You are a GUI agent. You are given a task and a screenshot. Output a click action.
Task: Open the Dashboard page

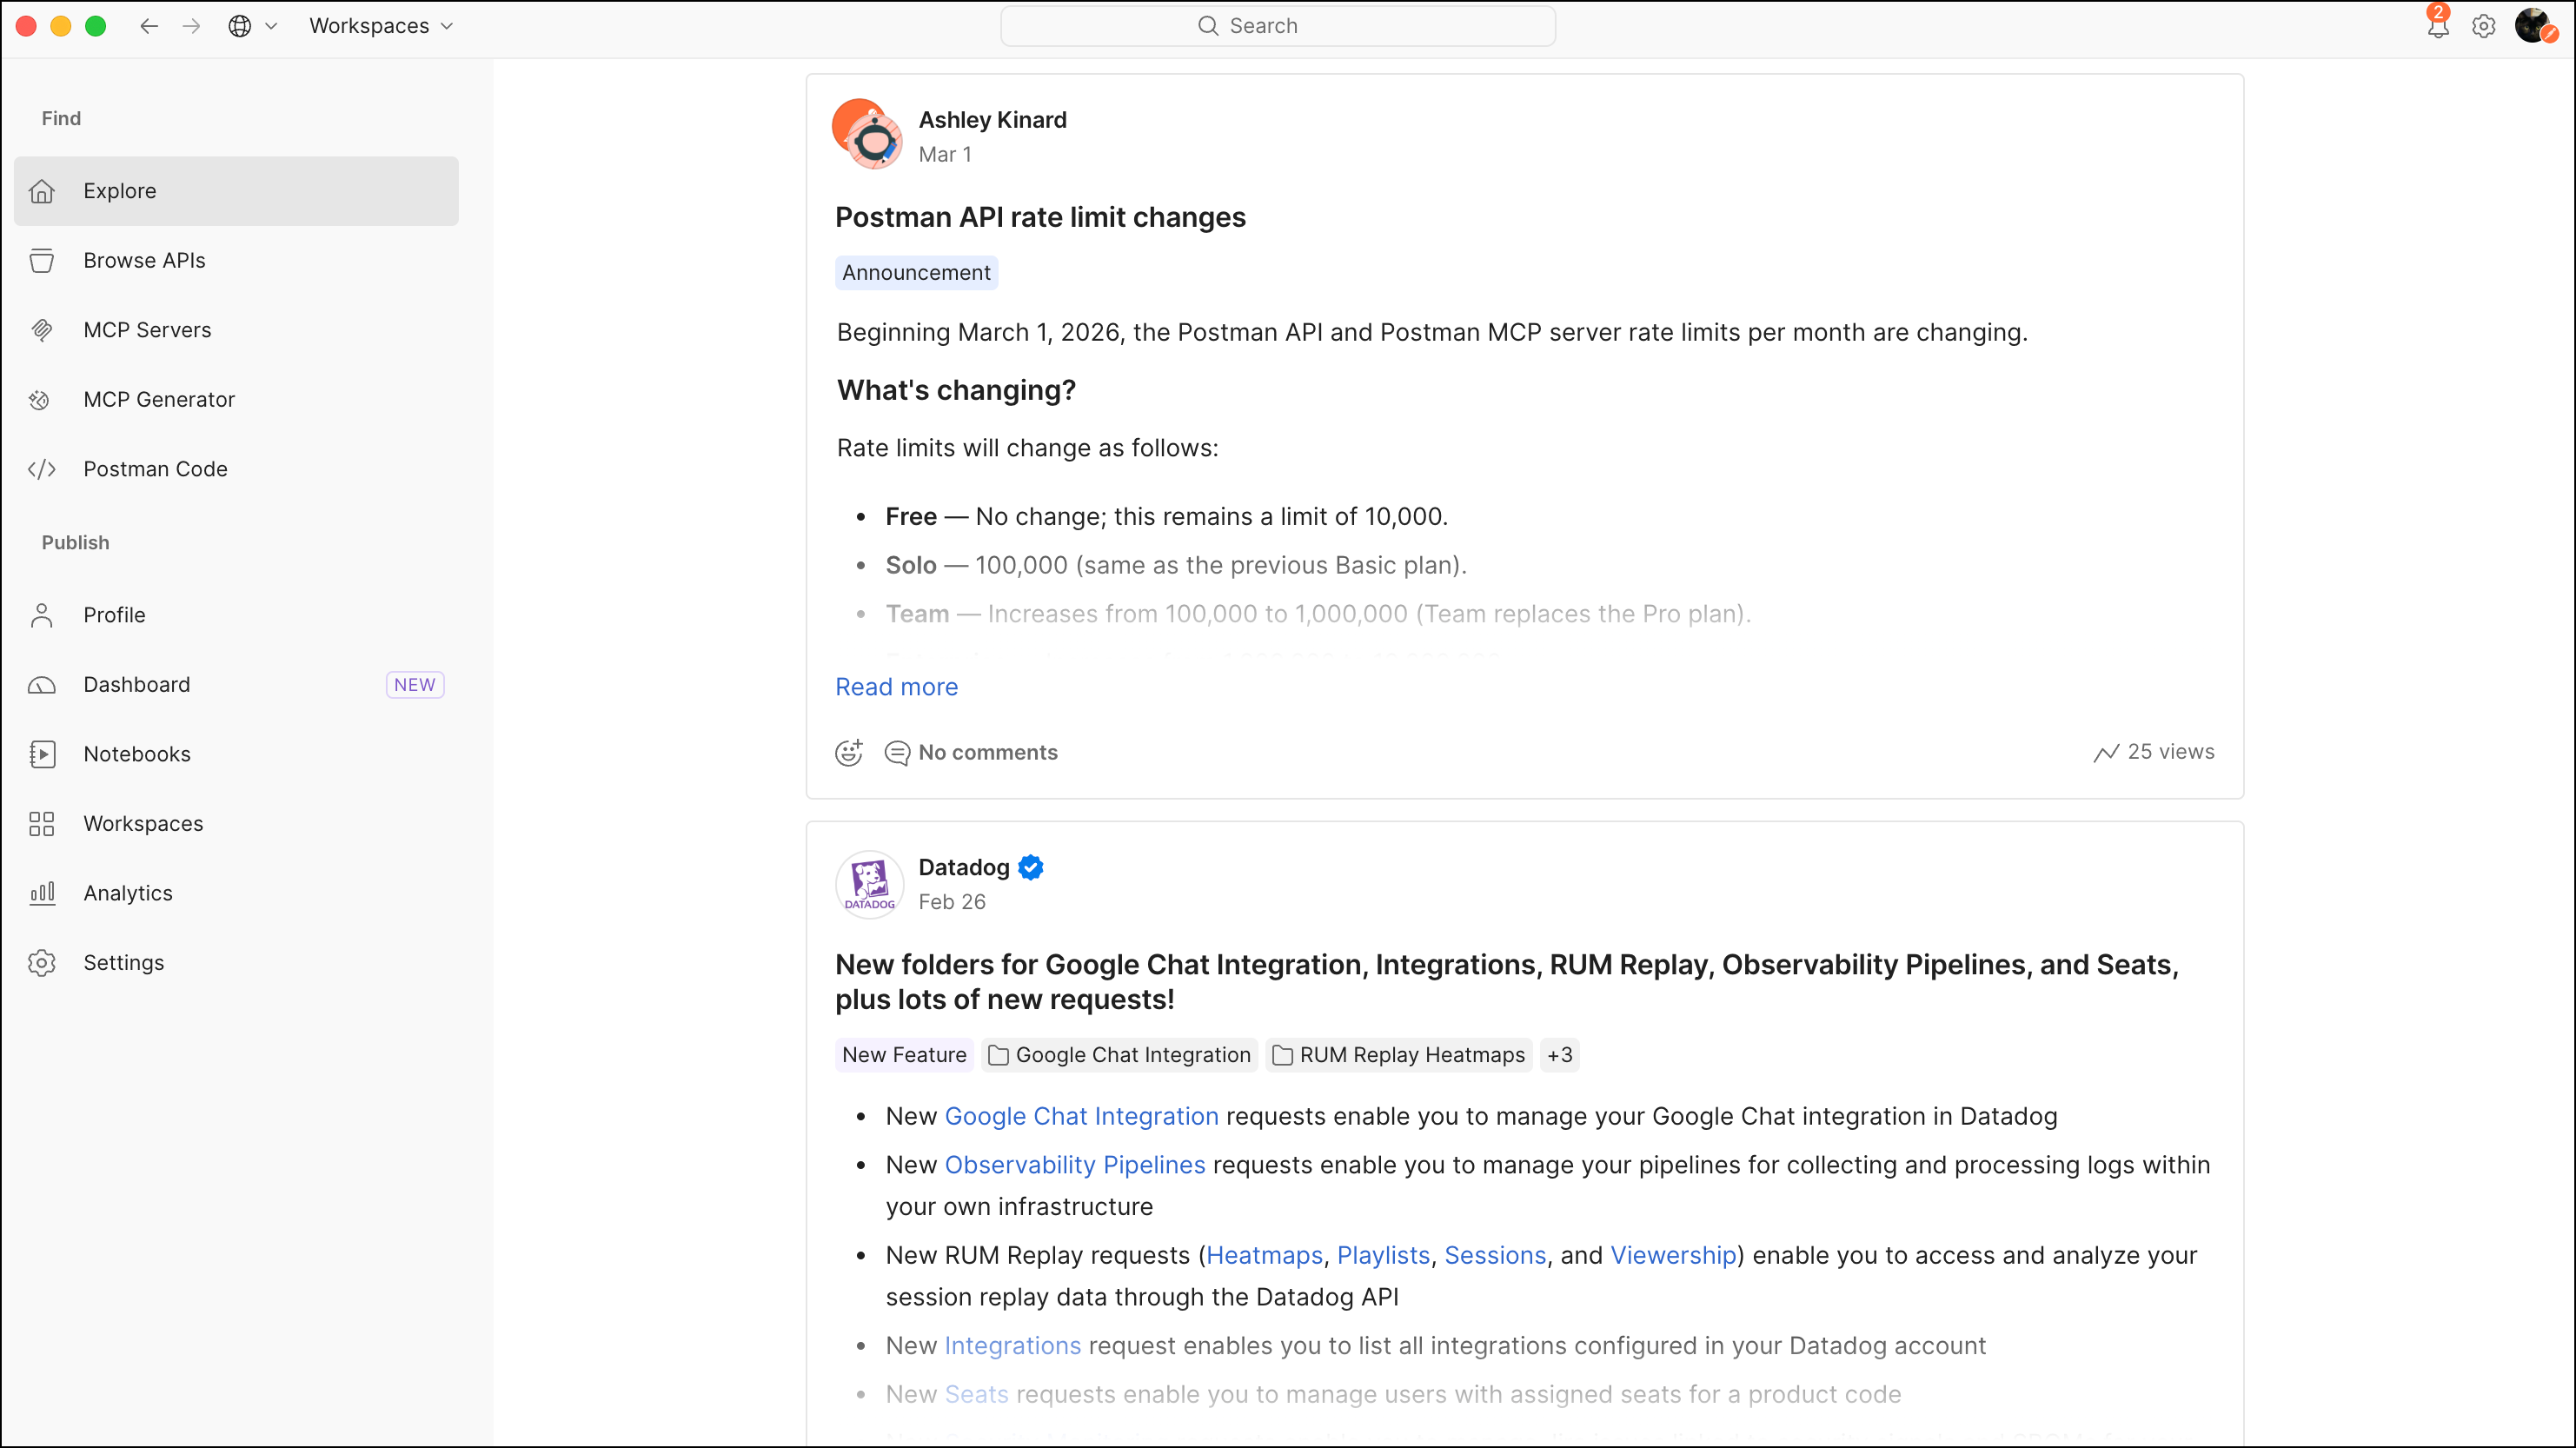point(236,685)
